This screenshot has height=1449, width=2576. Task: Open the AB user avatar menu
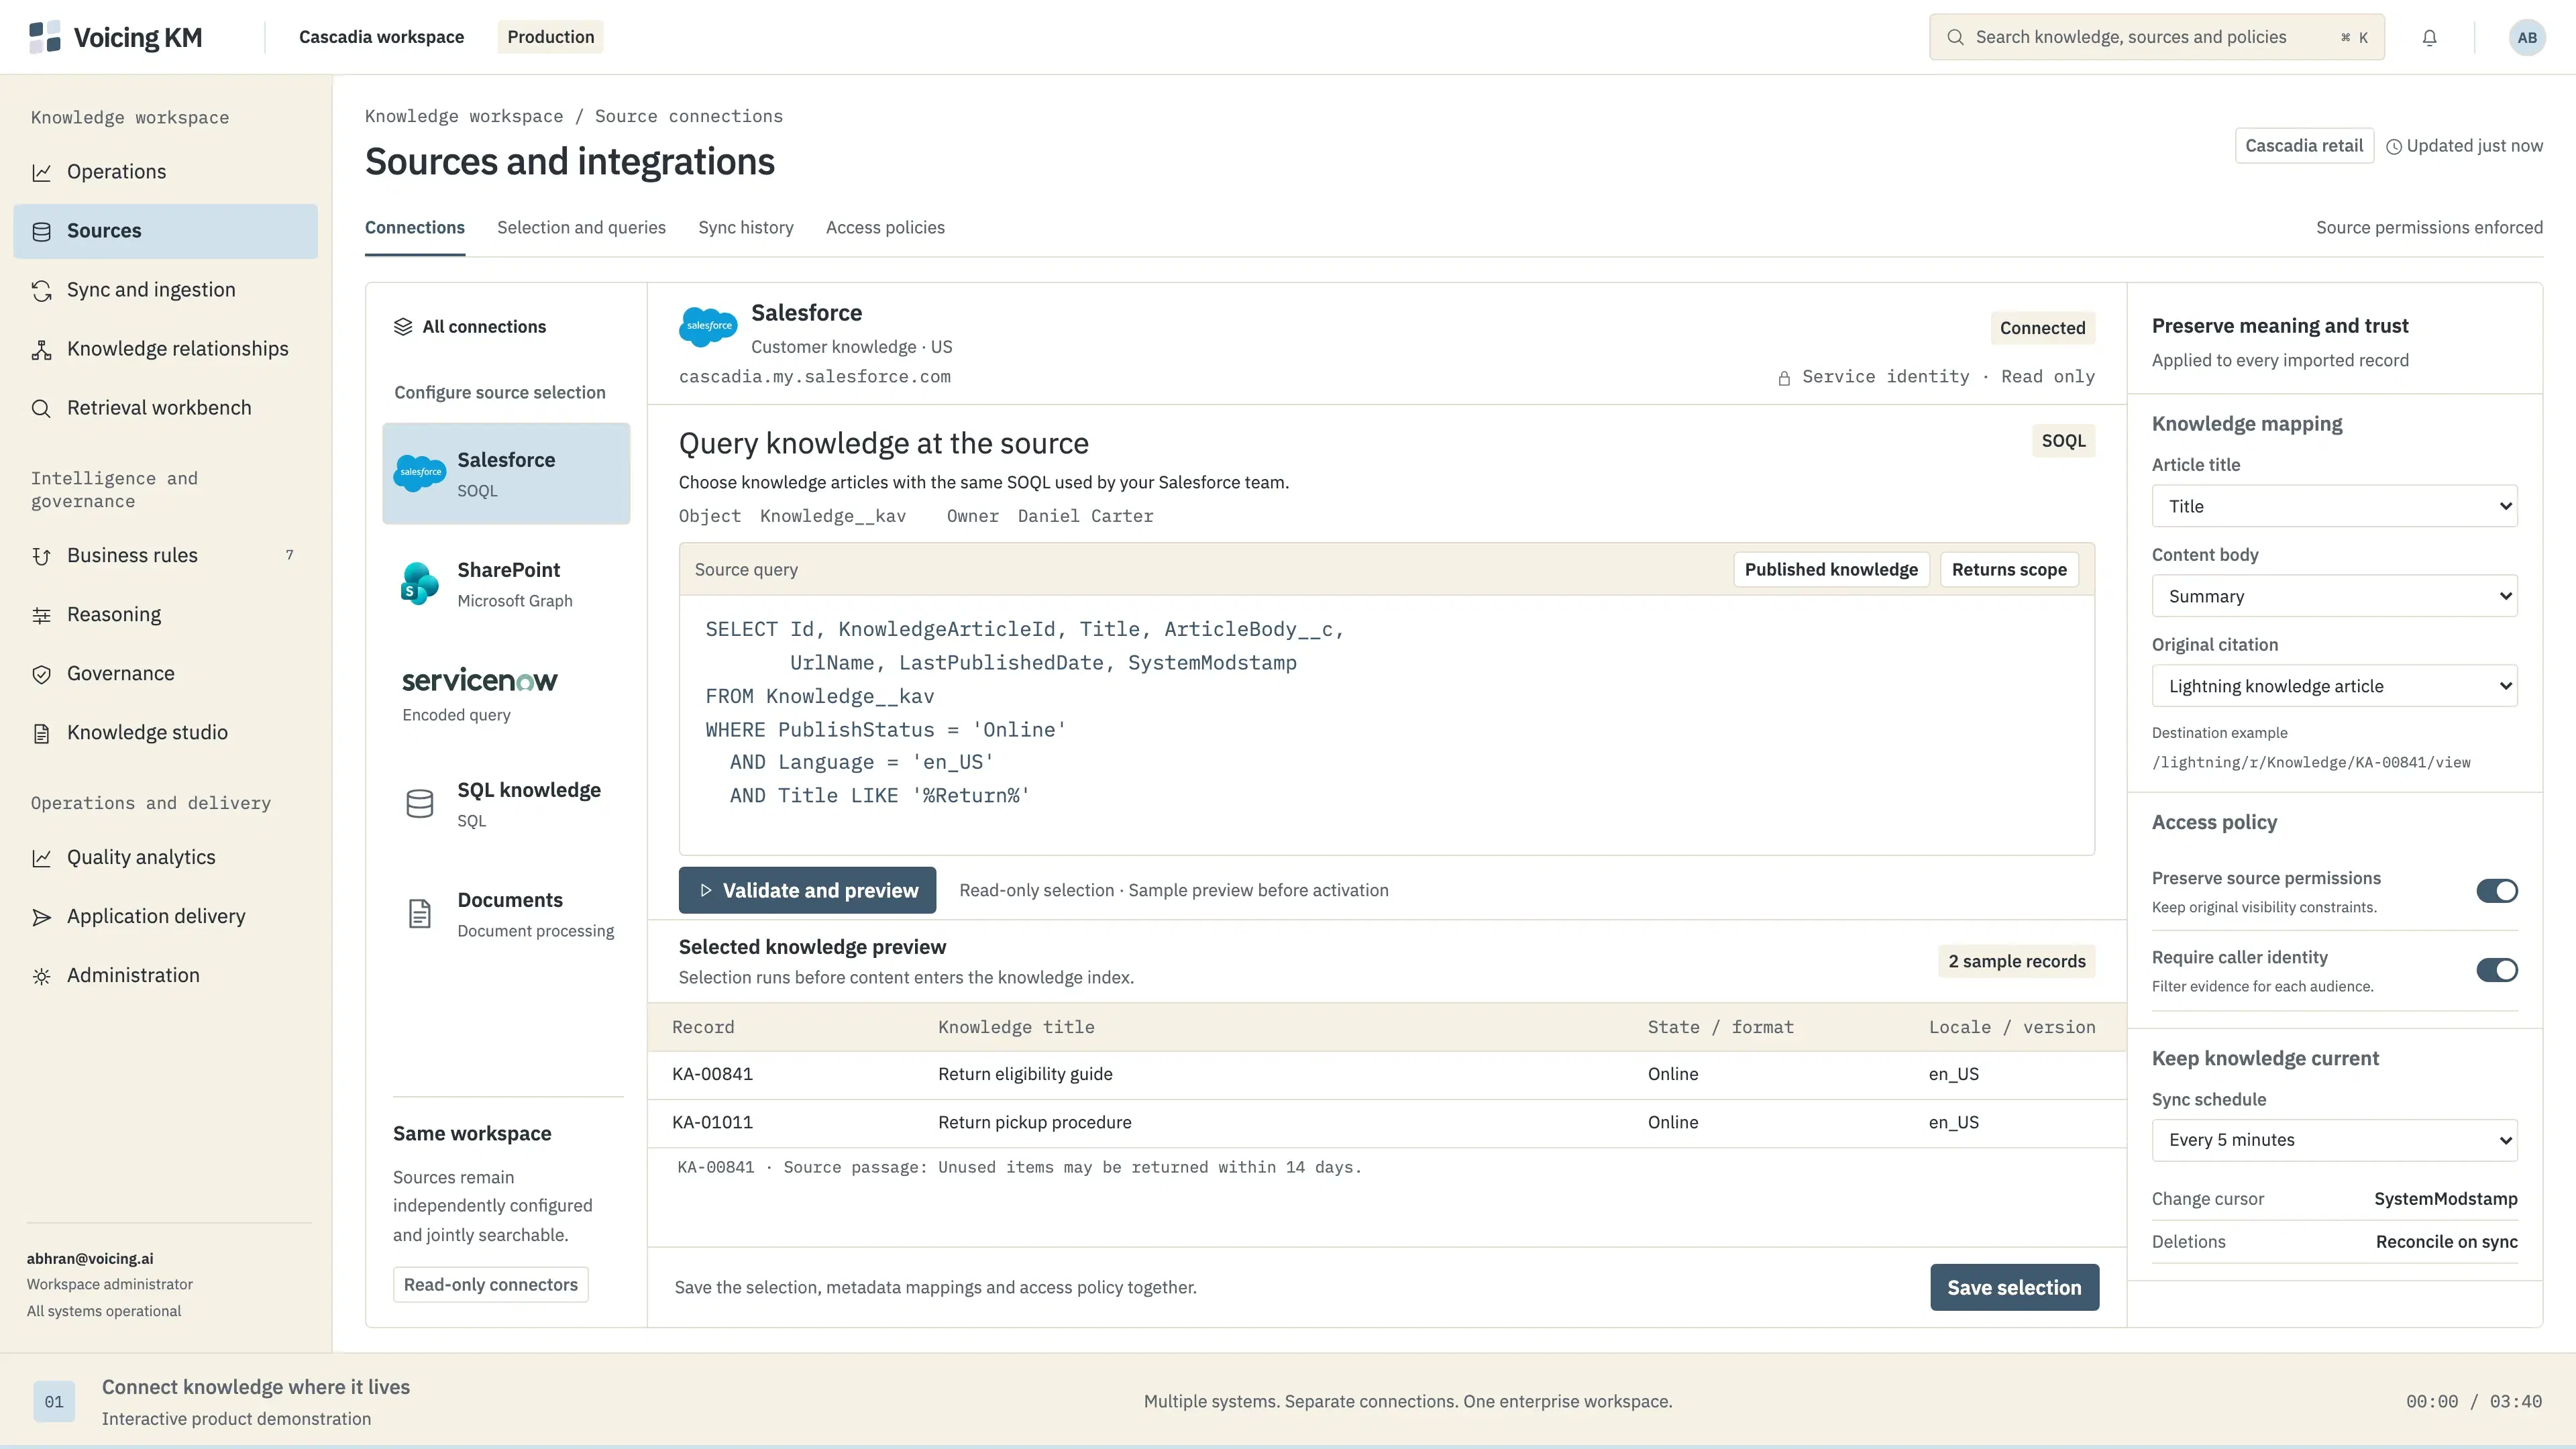tap(2526, 38)
